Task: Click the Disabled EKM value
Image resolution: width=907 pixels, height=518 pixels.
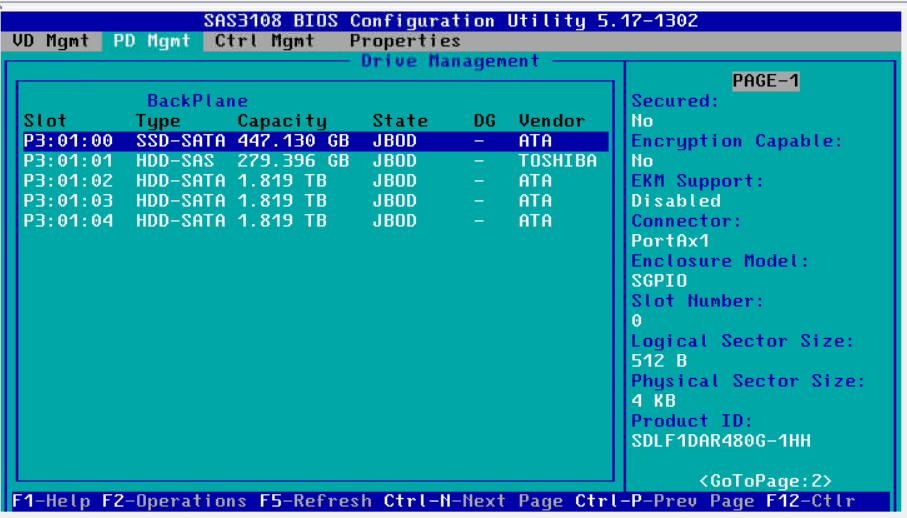Action: point(676,201)
